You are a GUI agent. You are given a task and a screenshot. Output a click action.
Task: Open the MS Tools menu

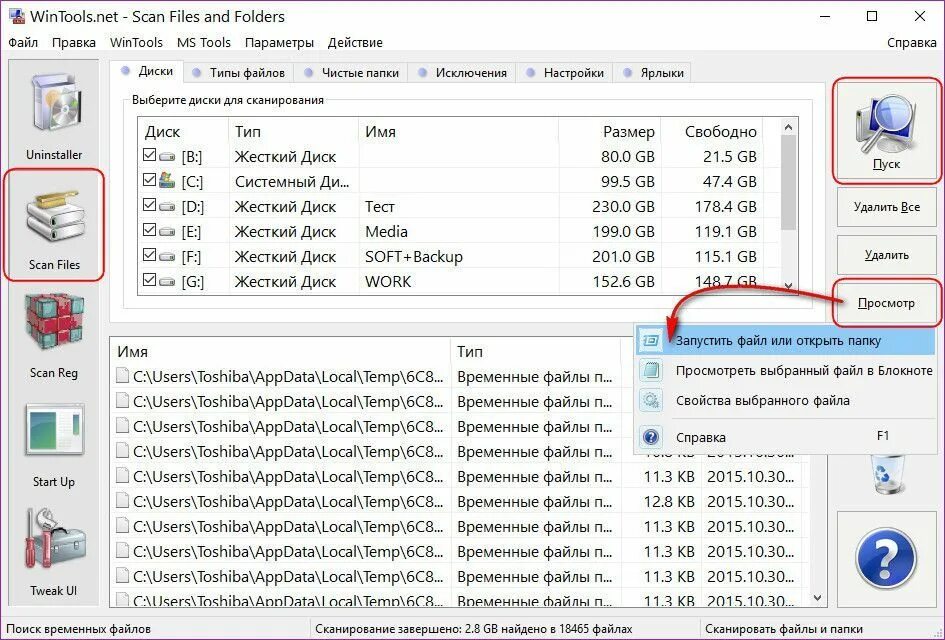(204, 42)
